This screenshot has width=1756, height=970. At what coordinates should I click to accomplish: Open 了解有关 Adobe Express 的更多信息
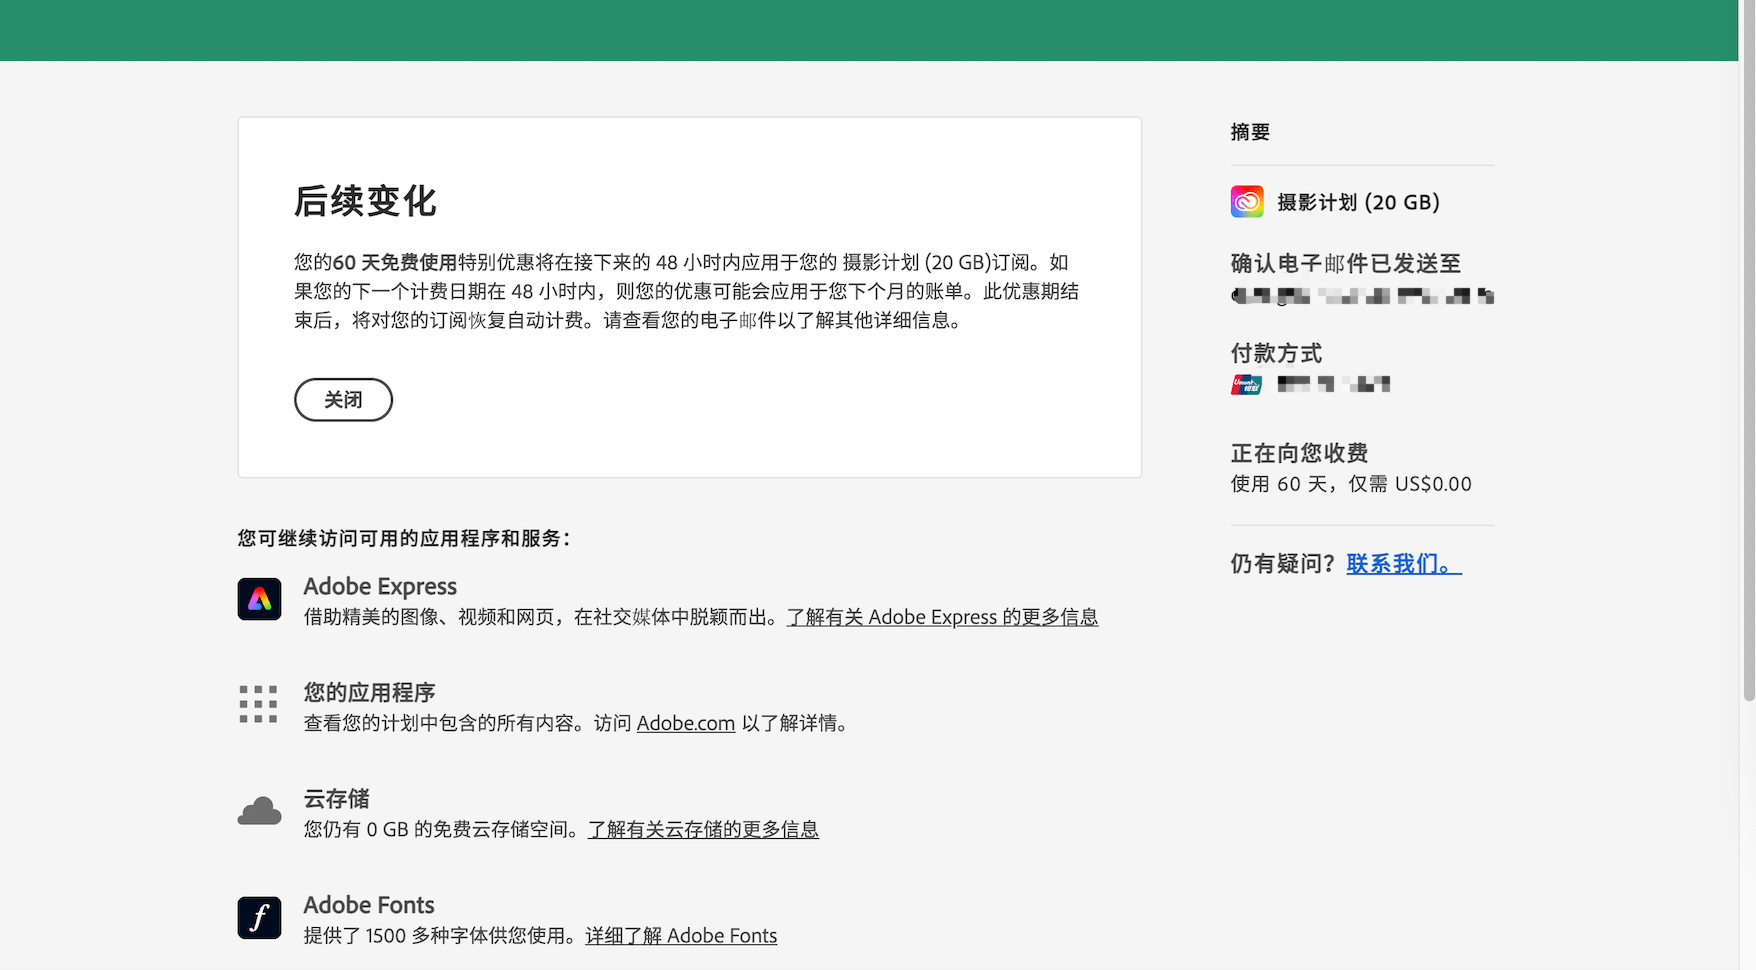click(941, 617)
